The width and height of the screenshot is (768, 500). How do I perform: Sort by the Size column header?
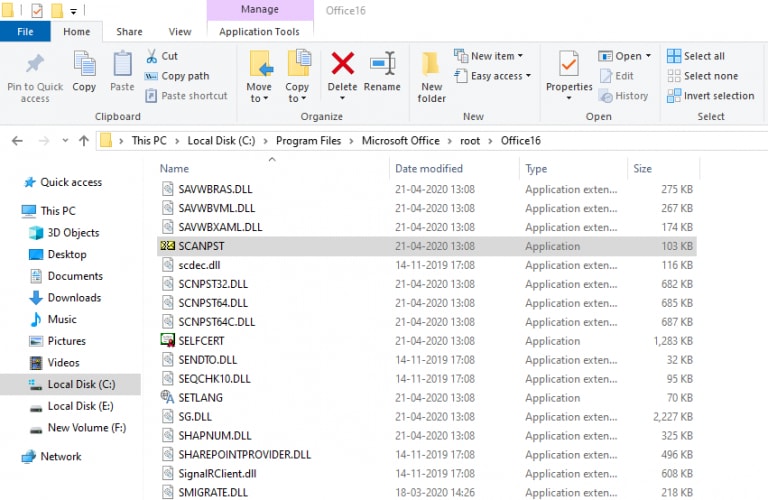coord(642,168)
